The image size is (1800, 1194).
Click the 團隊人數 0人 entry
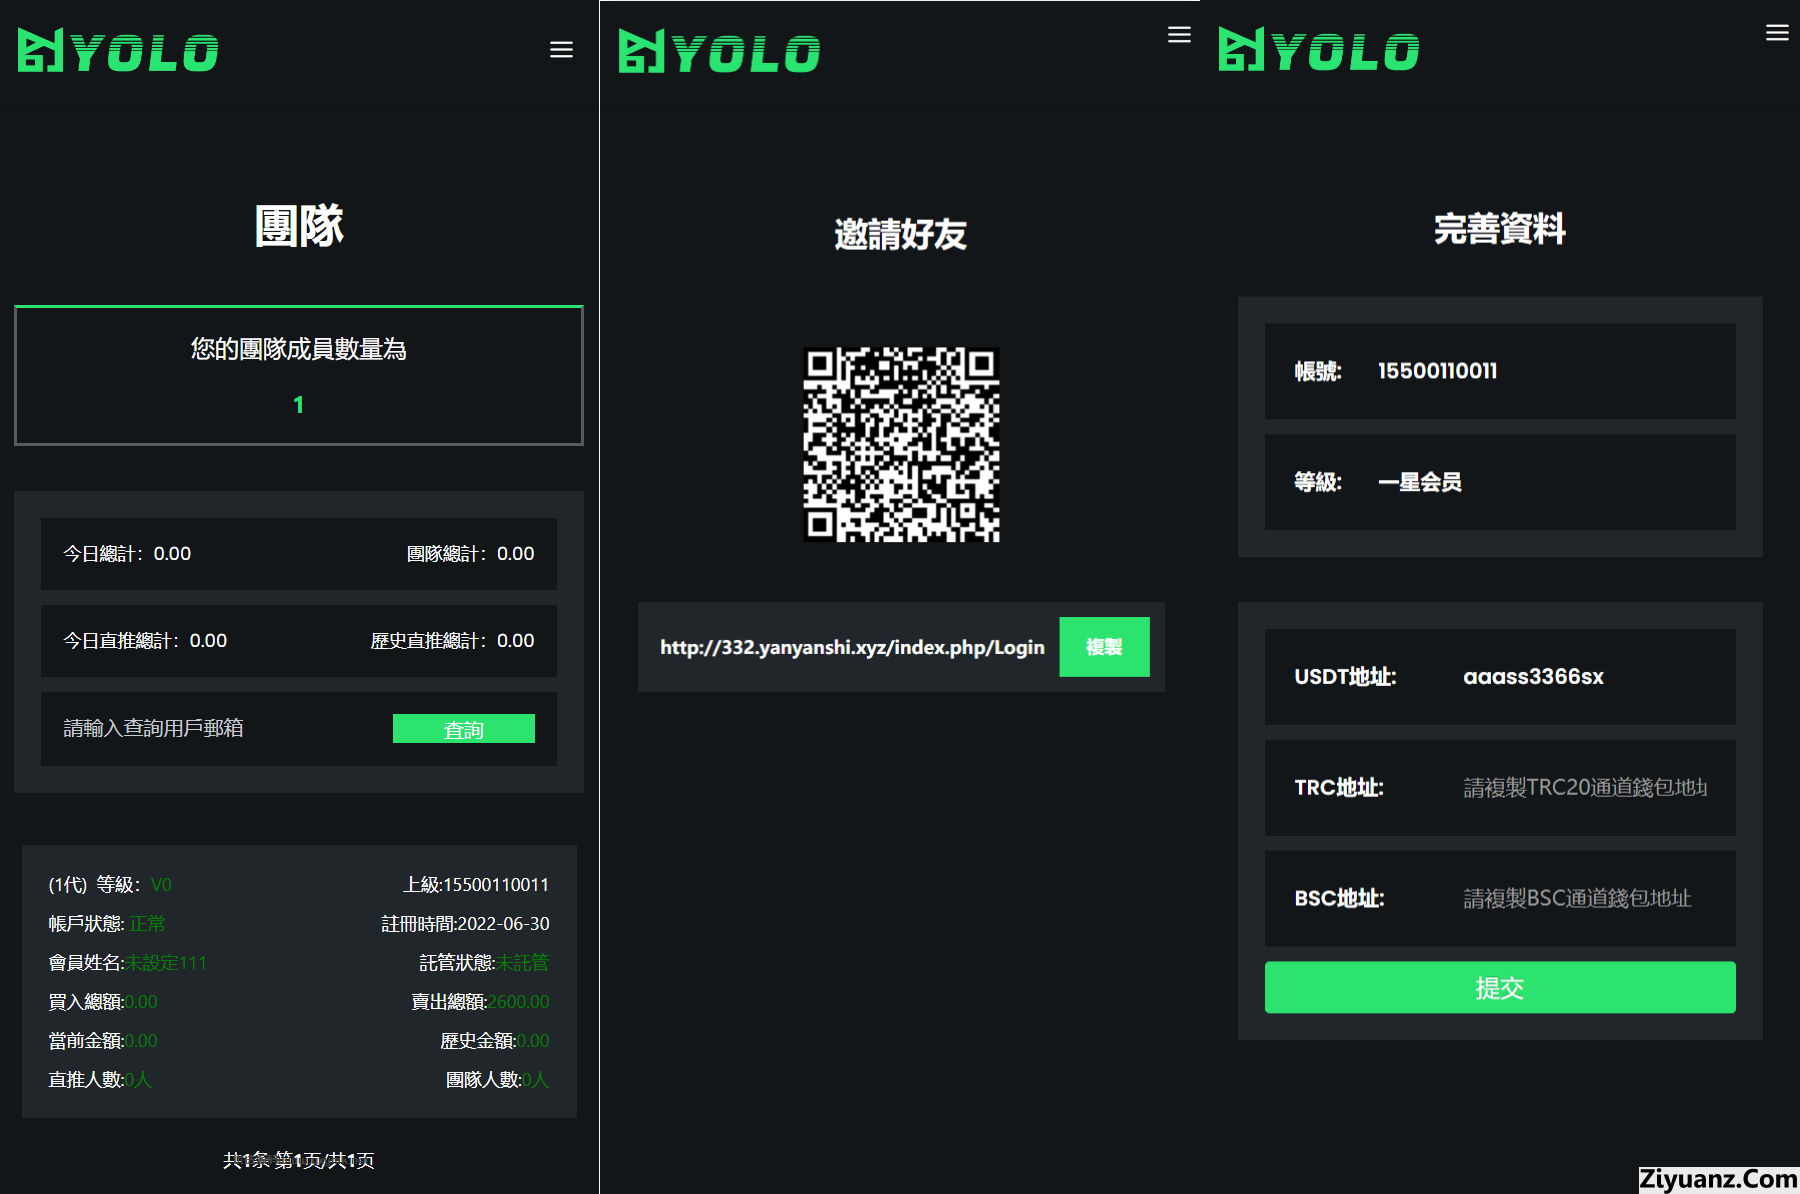[497, 1080]
